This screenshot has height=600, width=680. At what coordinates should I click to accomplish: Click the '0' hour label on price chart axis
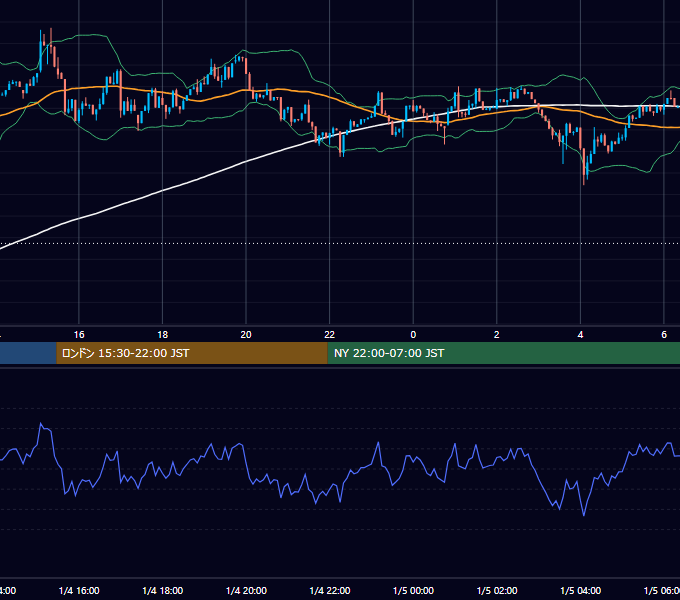coord(413,335)
